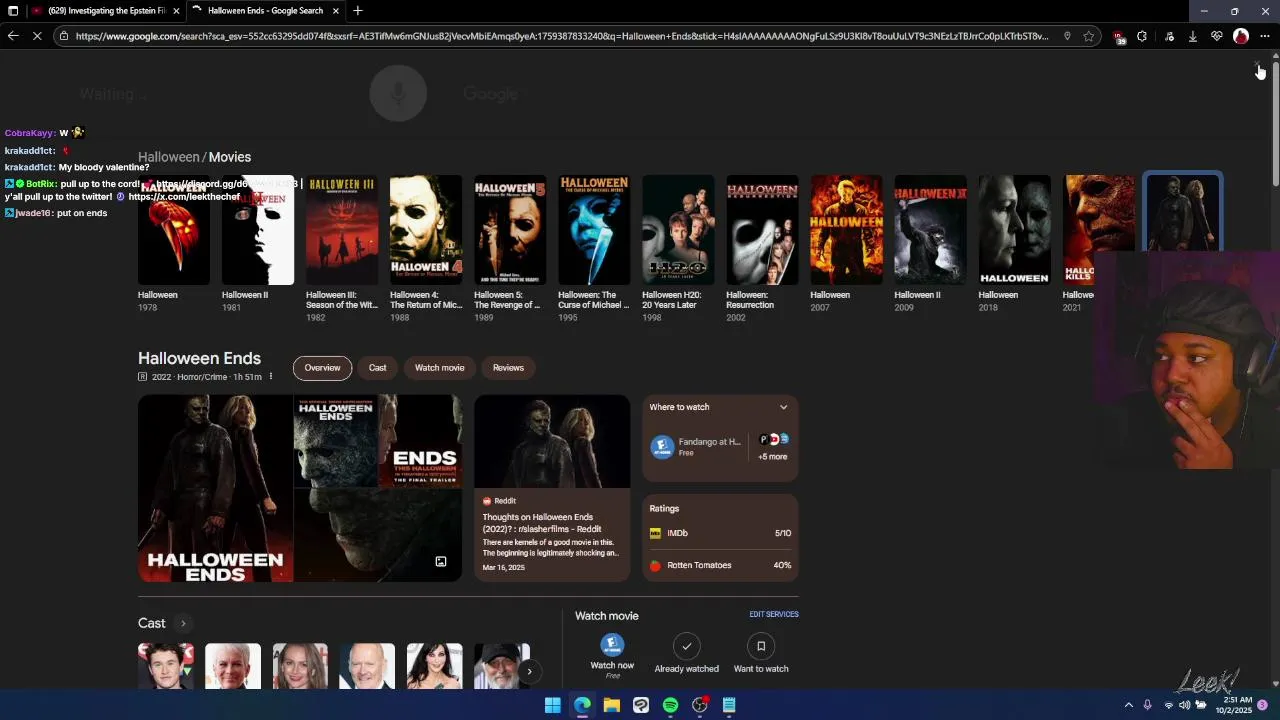The height and width of the screenshot is (720, 1280).
Task: Close the Halloween Ends Google Search tab
Action: (336, 11)
